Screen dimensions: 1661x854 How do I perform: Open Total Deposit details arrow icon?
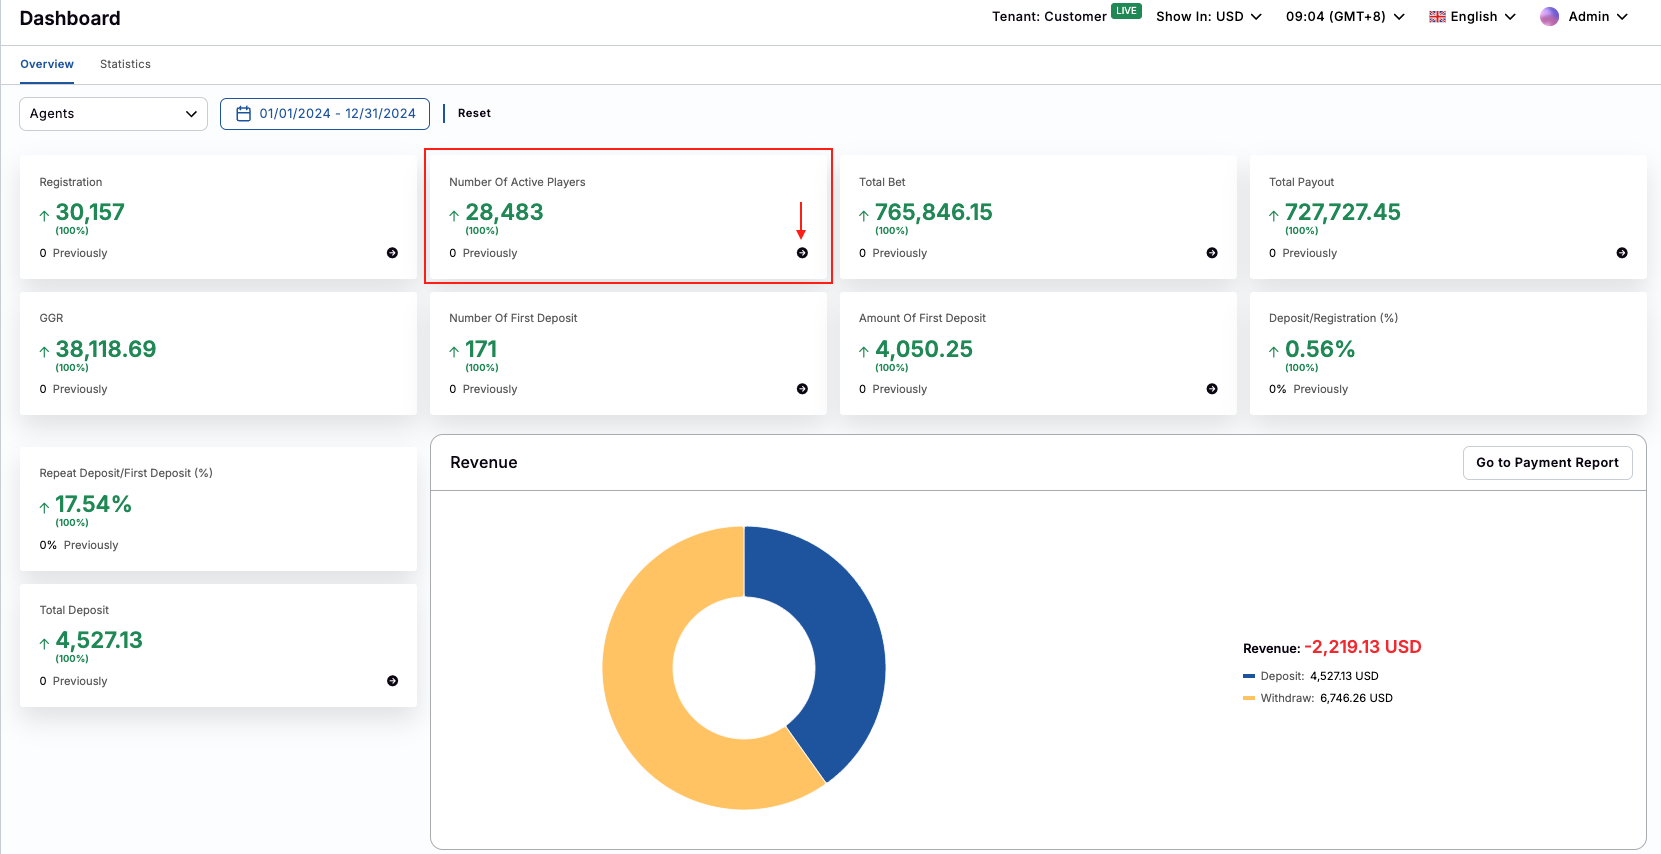coord(392,681)
